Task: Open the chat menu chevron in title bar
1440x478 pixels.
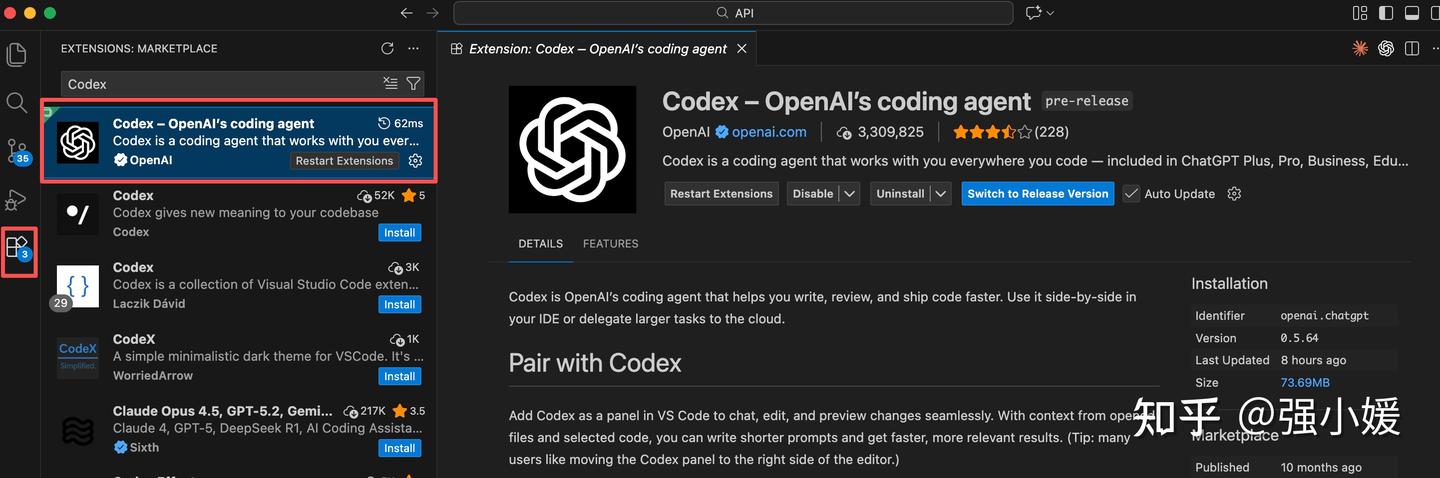Action: click(1051, 13)
